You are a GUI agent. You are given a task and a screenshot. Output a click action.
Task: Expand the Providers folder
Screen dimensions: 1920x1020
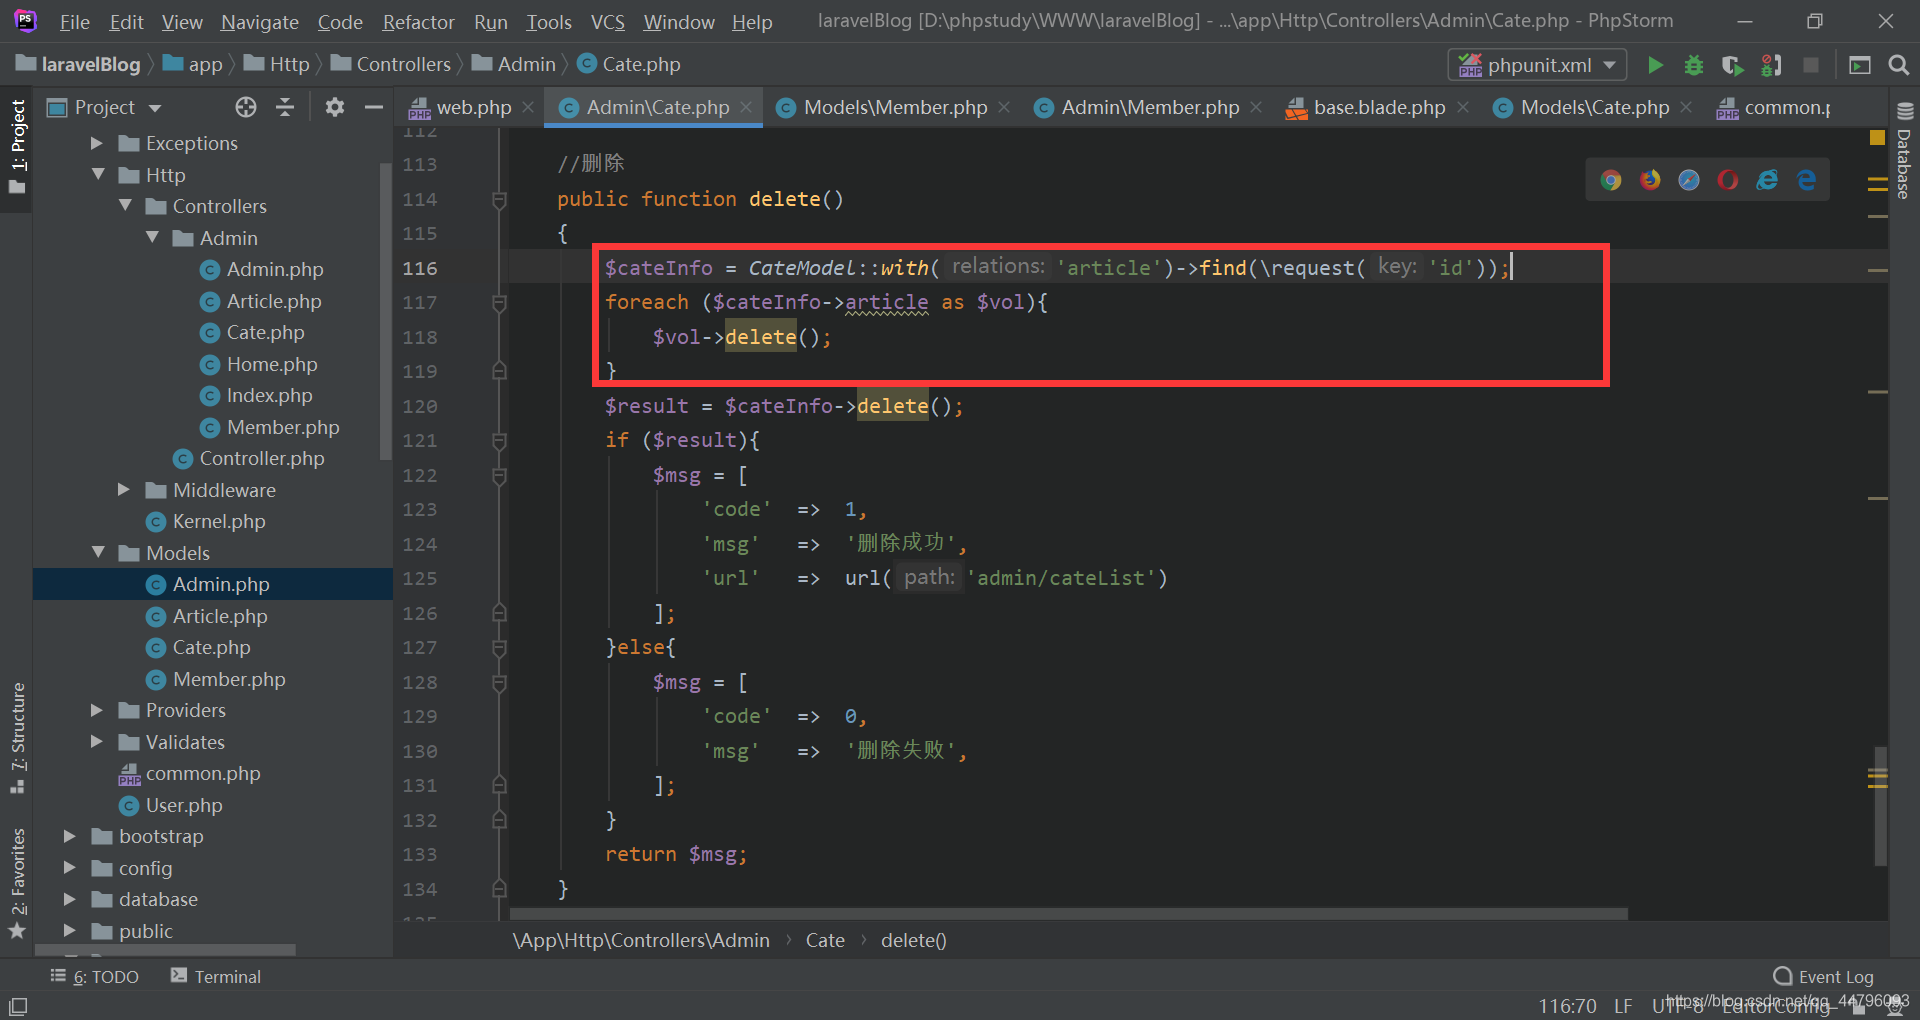97,710
